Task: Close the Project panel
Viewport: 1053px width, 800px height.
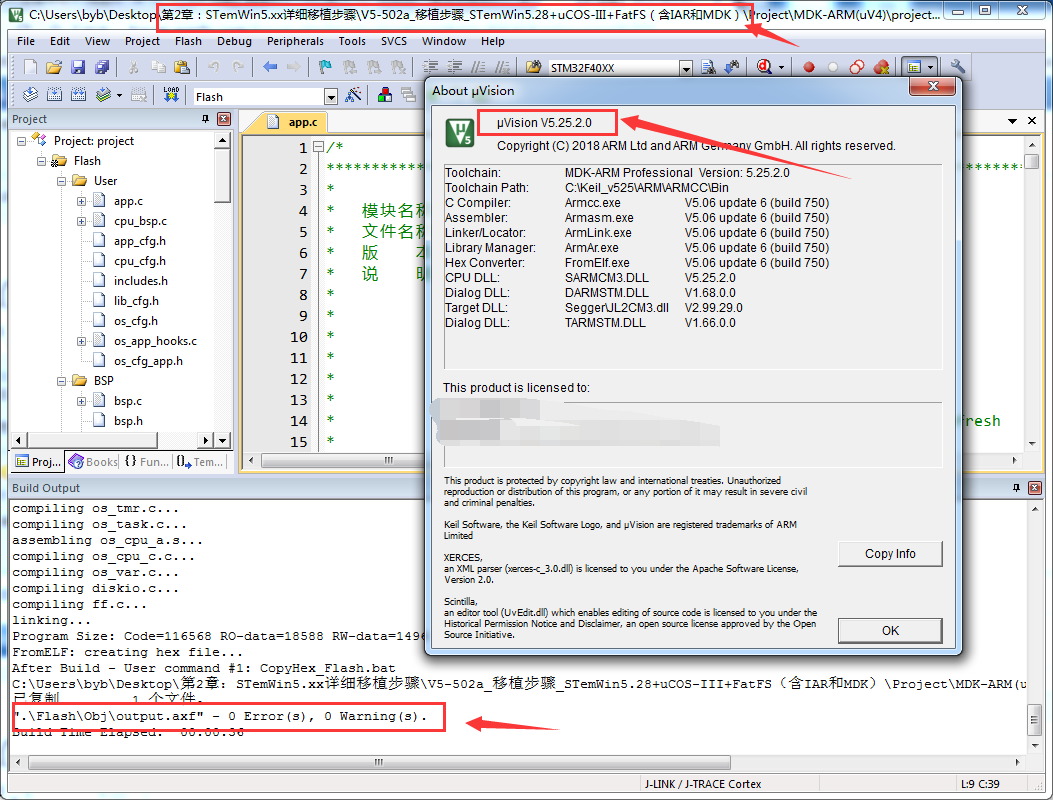Action: pyautogui.click(x=224, y=119)
